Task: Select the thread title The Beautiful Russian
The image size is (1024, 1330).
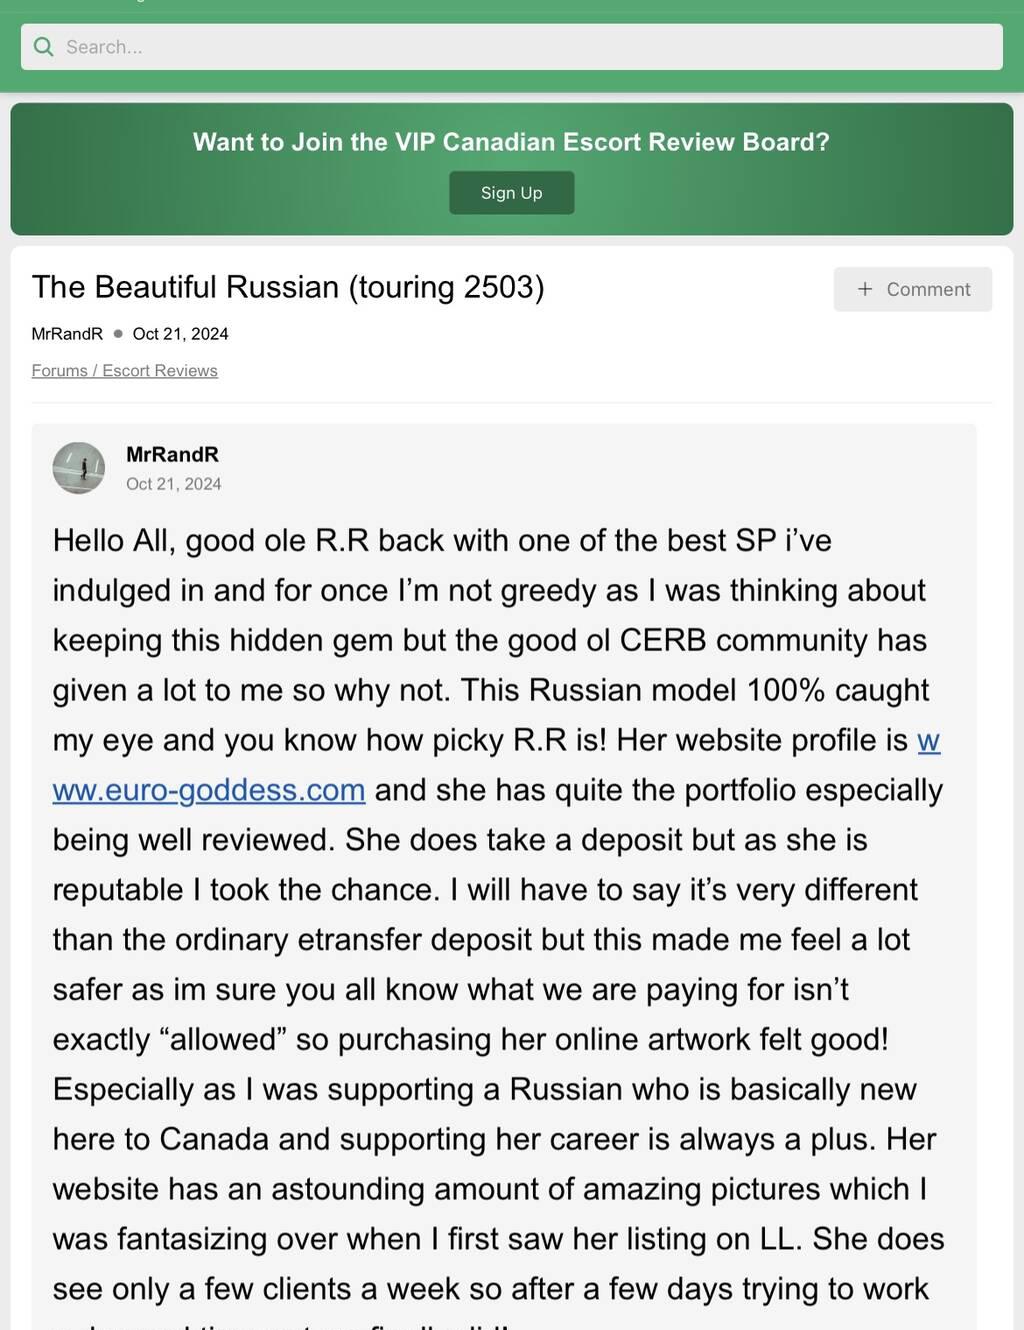Action: pos(288,287)
